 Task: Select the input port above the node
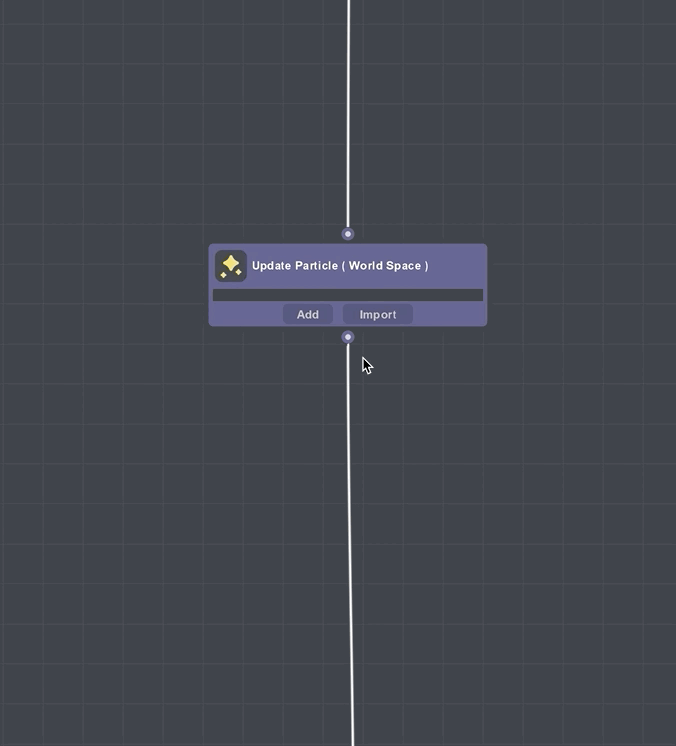pos(348,234)
